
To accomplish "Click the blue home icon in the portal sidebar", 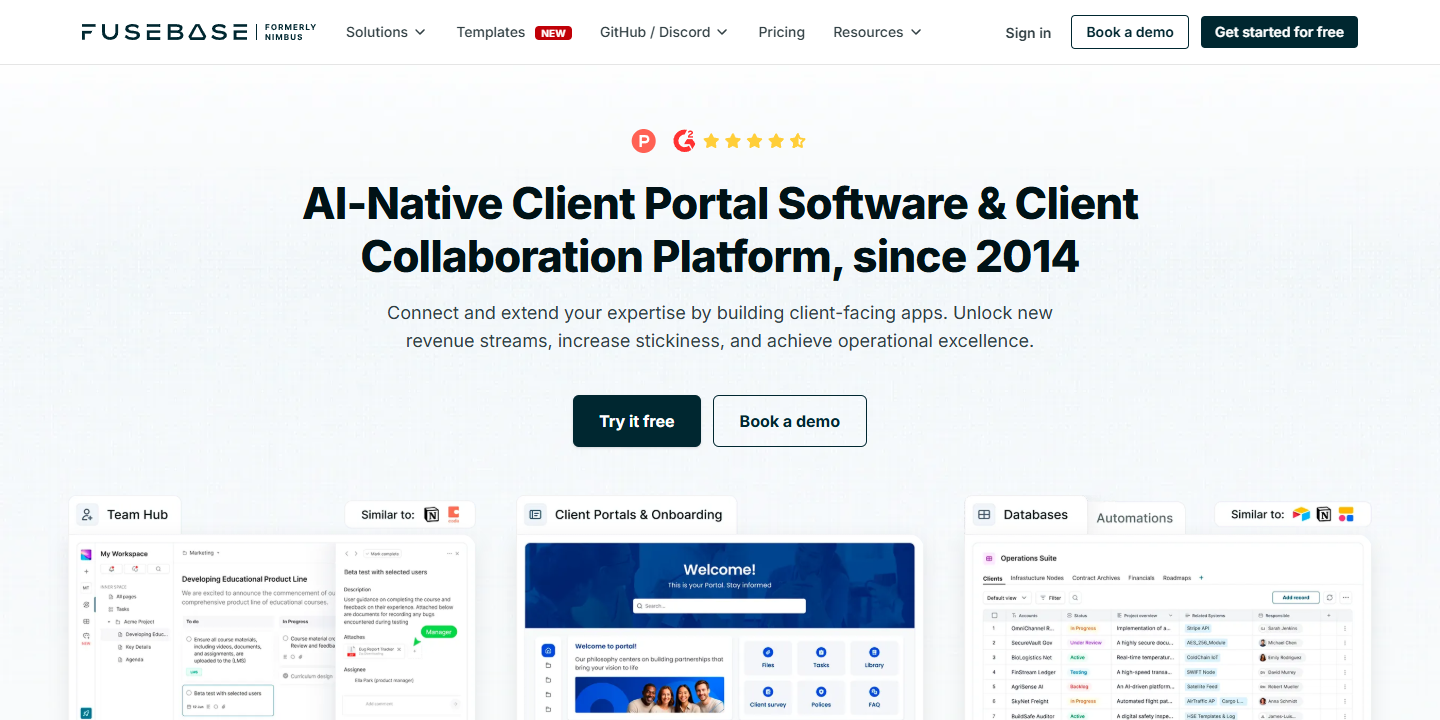I will click(548, 651).
